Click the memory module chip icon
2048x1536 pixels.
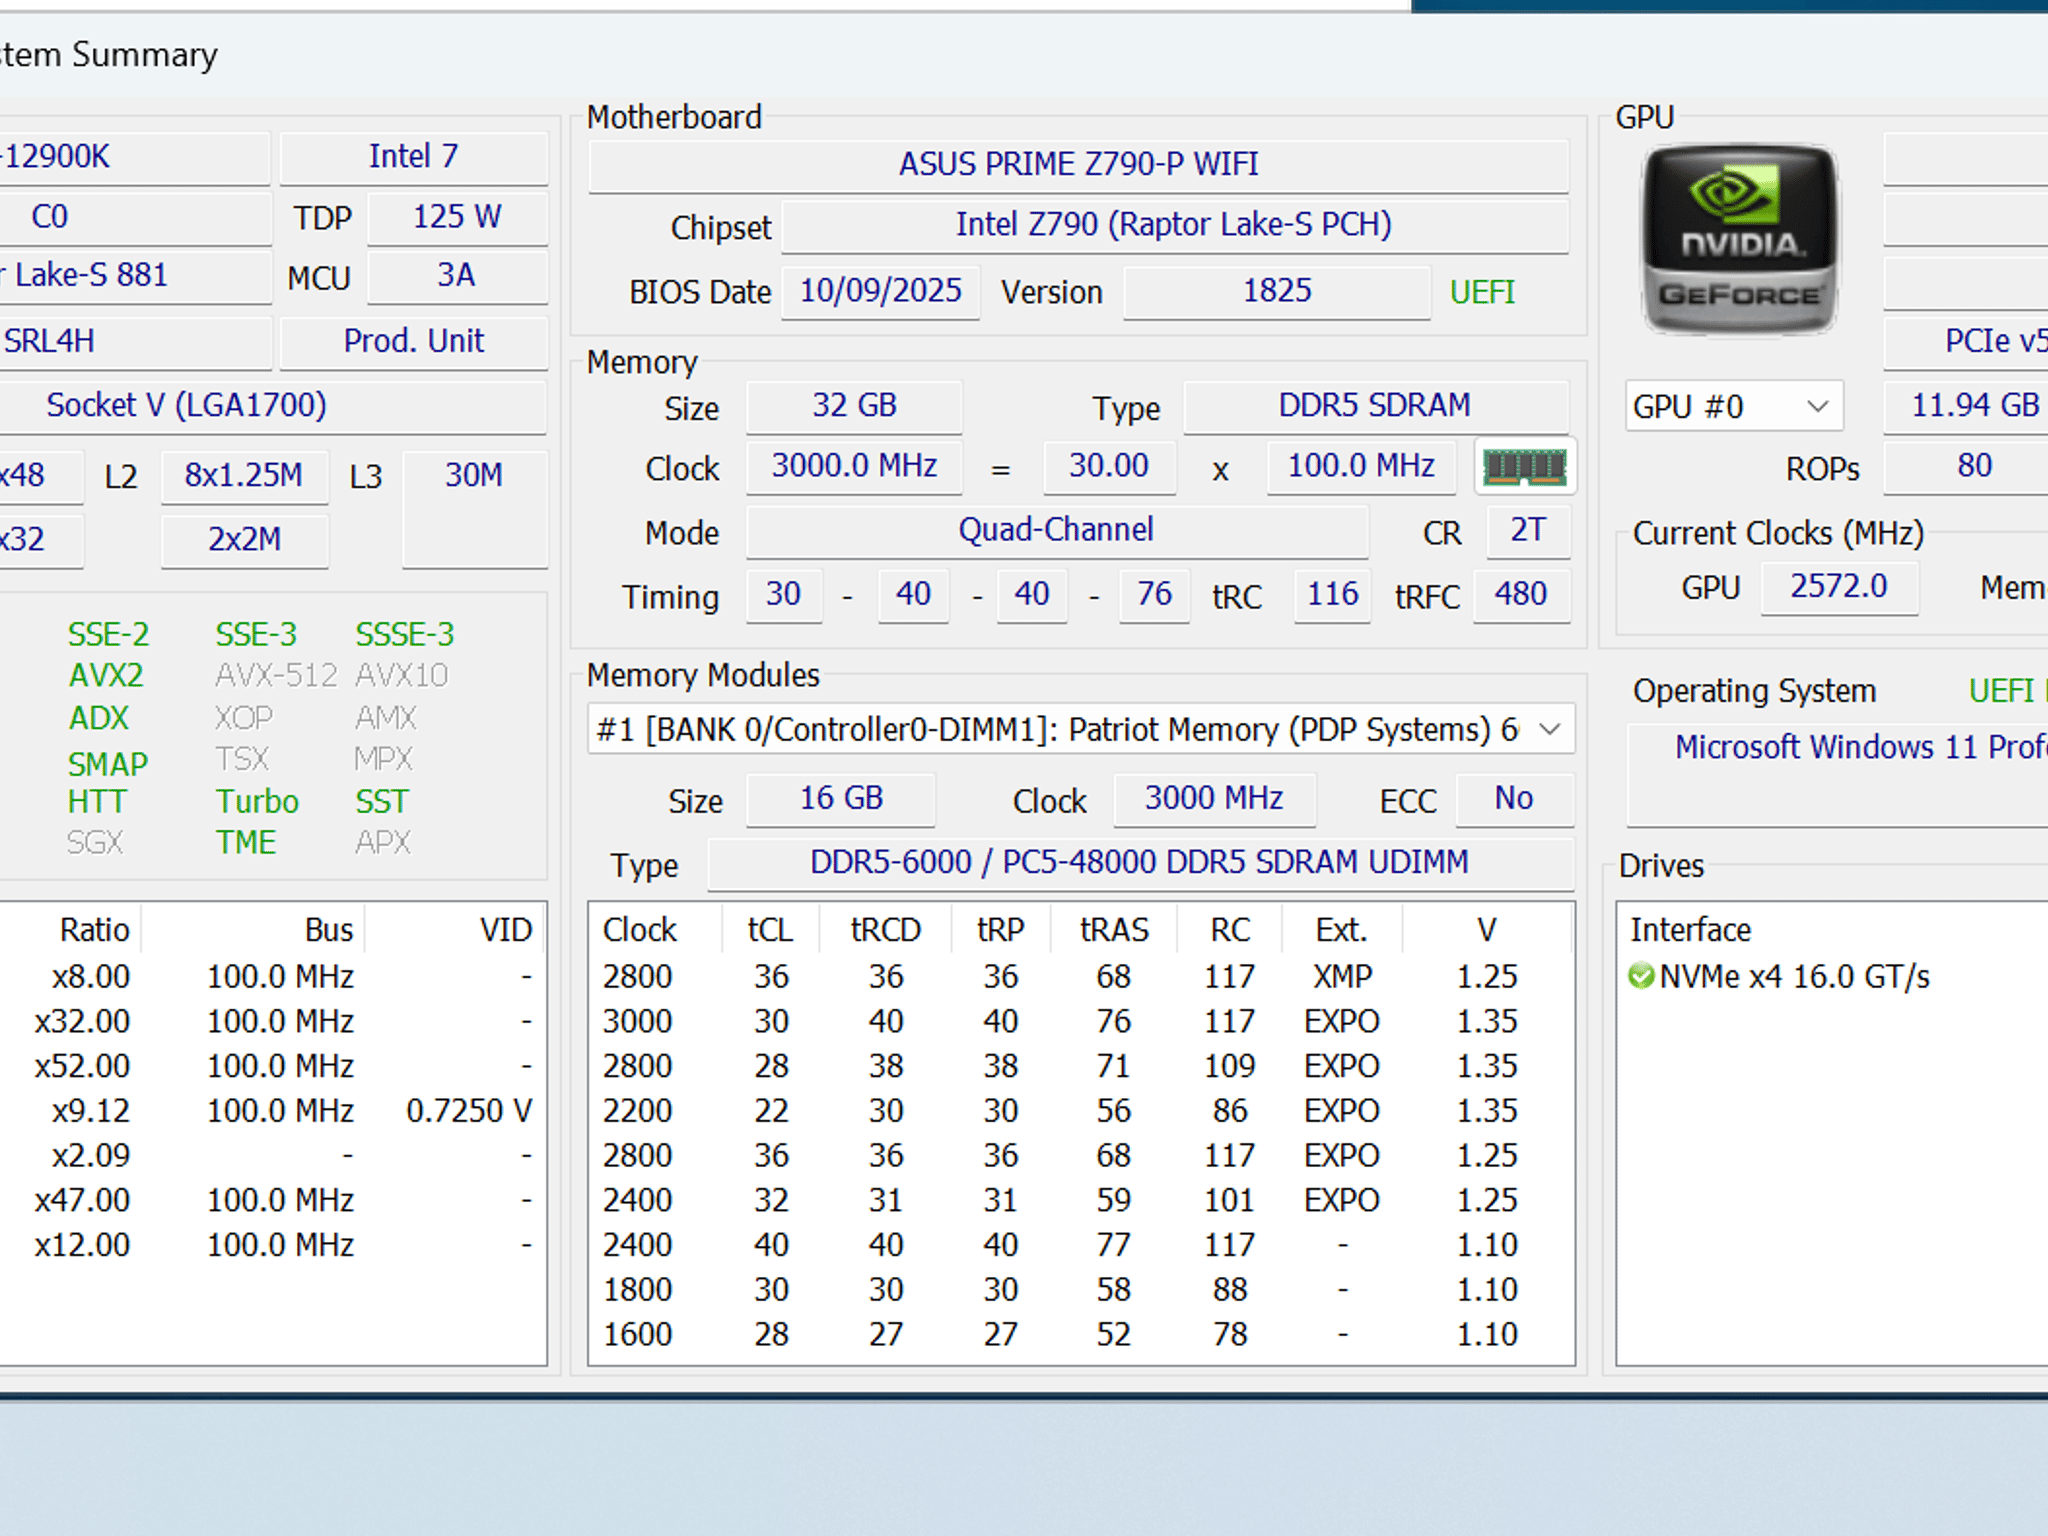[x=1525, y=466]
